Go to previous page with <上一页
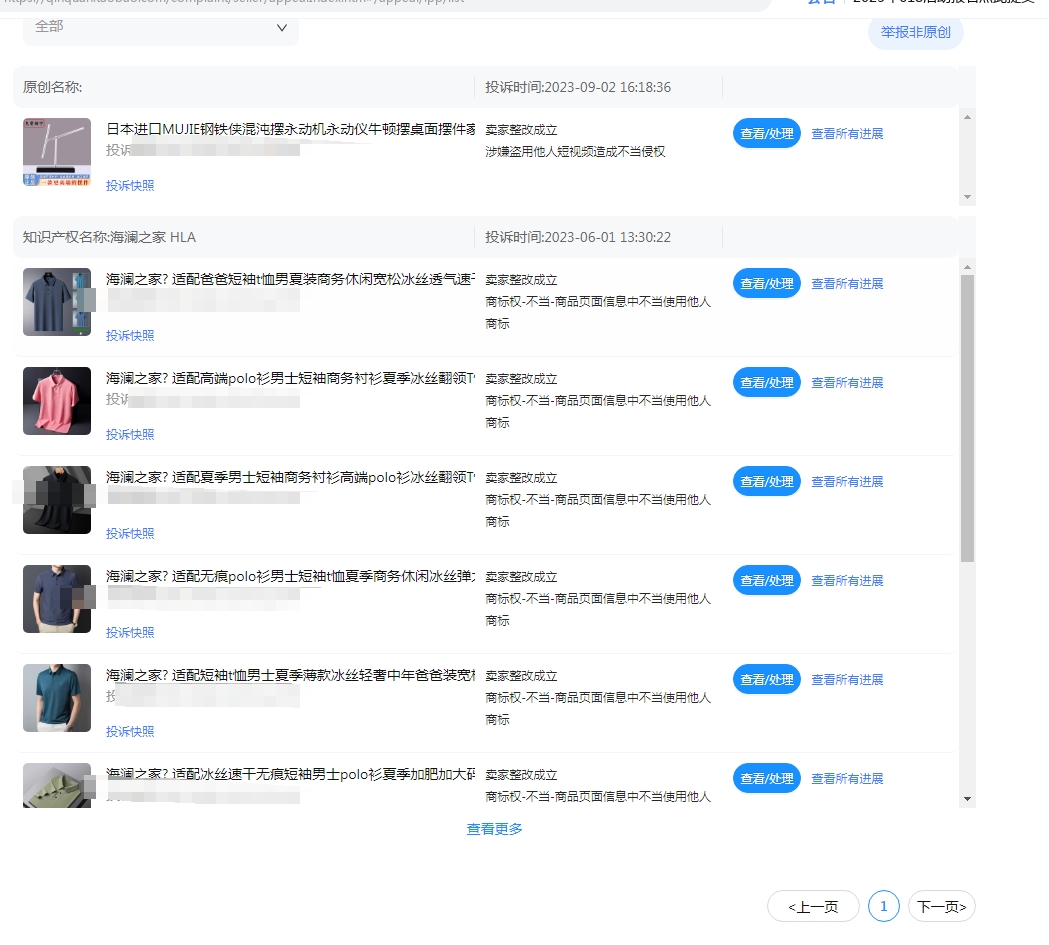 [x=813, y=906]
